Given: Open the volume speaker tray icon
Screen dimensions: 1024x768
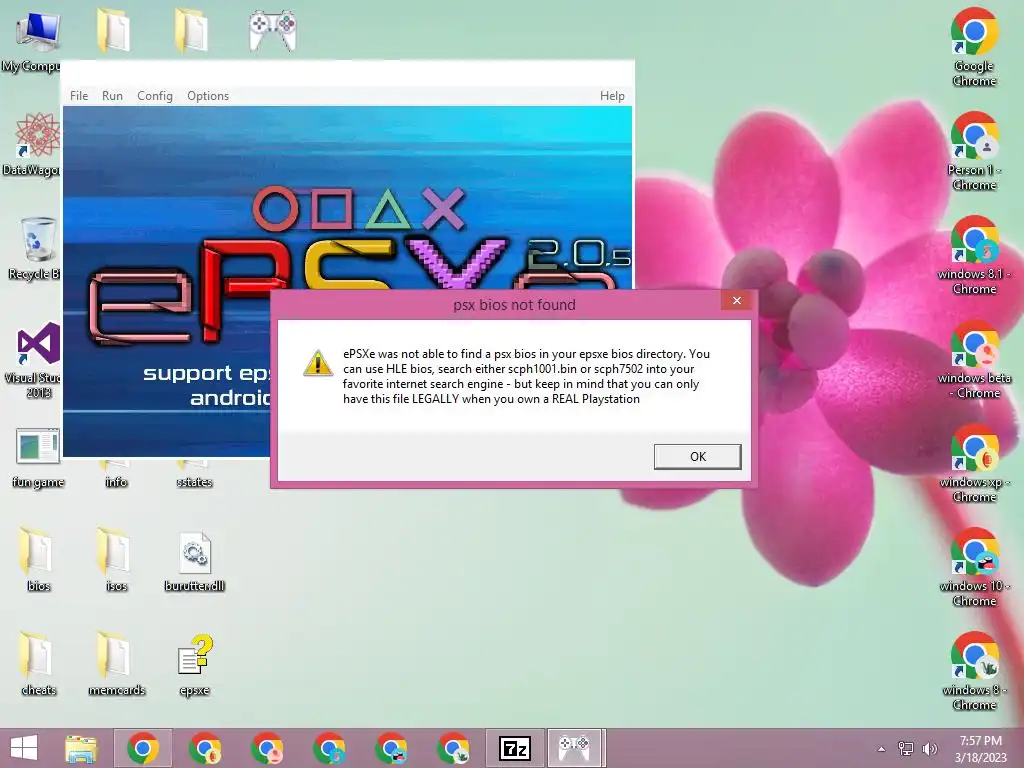Looking at the screenshot, I should coord(929,749).
